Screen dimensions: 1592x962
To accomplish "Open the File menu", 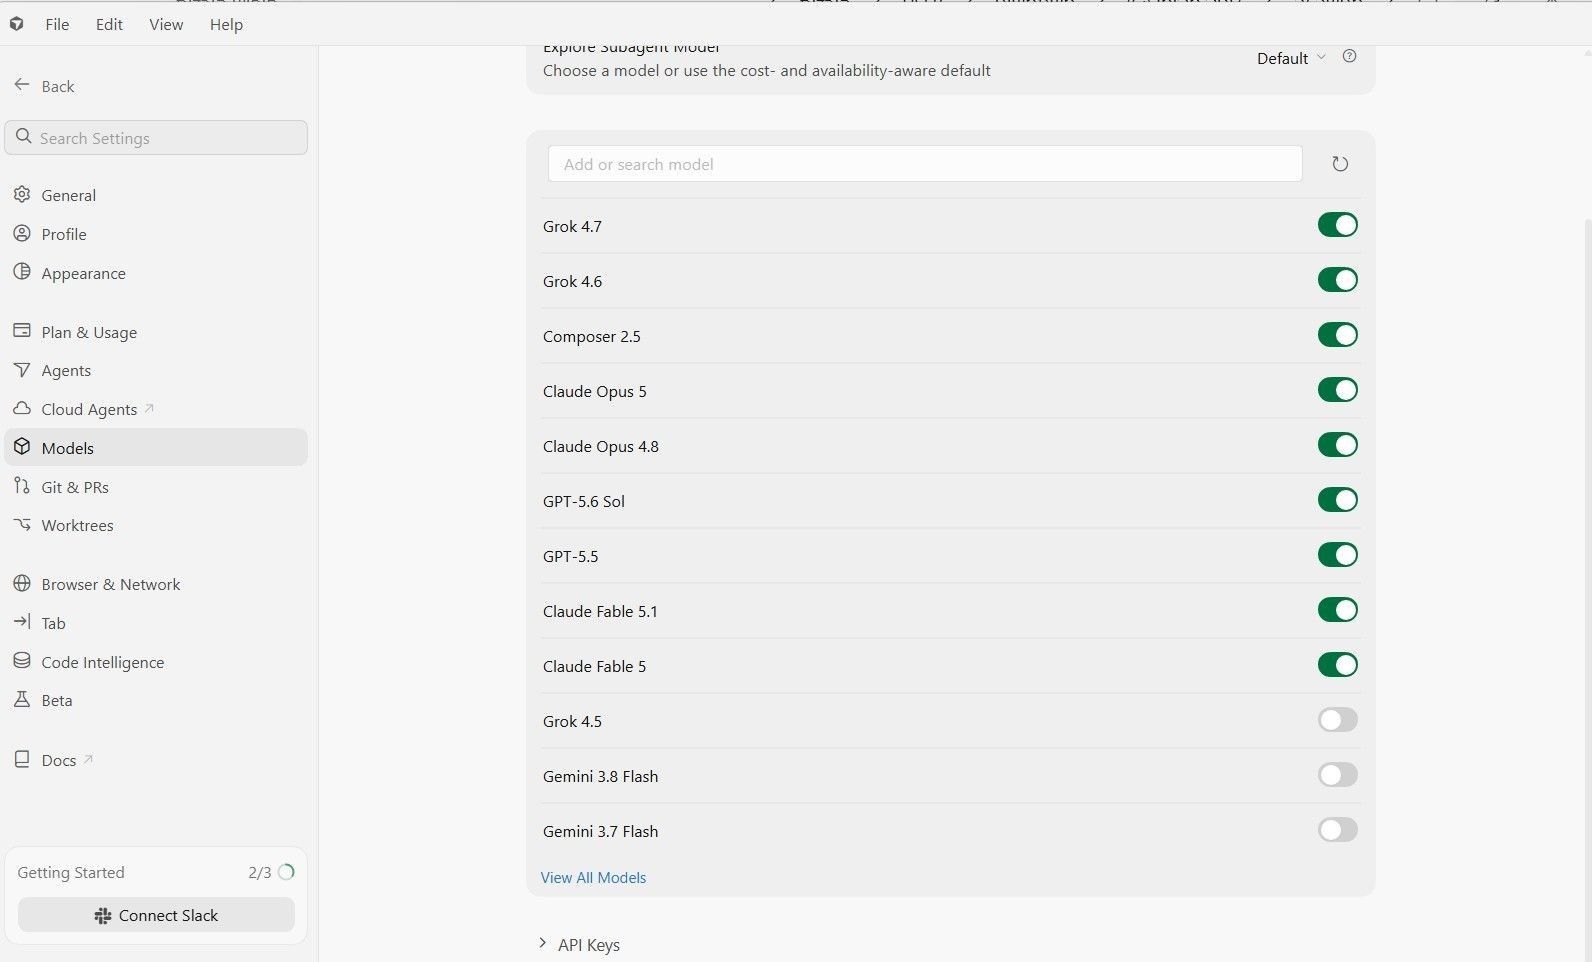I will pos(57,24).
